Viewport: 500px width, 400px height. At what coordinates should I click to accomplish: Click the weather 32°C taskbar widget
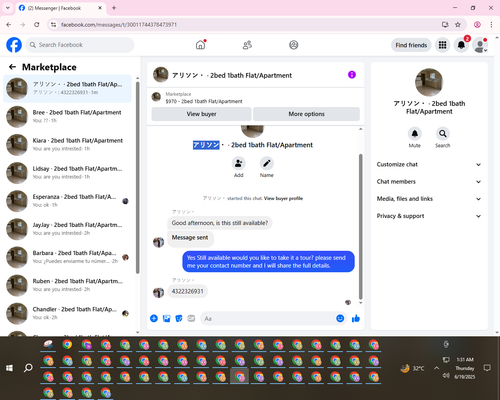coord(413,368)
